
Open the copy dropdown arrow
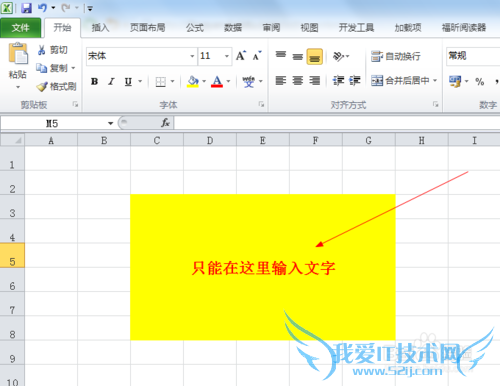click(73, 68)
